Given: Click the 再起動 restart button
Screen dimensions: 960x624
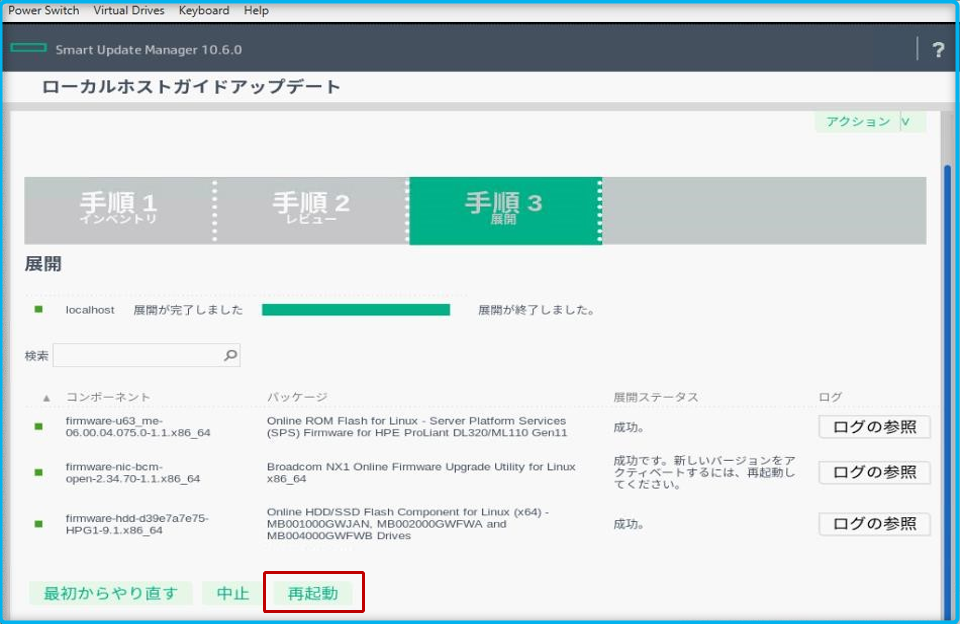Looking at the screenshot, I should point(314,592).
